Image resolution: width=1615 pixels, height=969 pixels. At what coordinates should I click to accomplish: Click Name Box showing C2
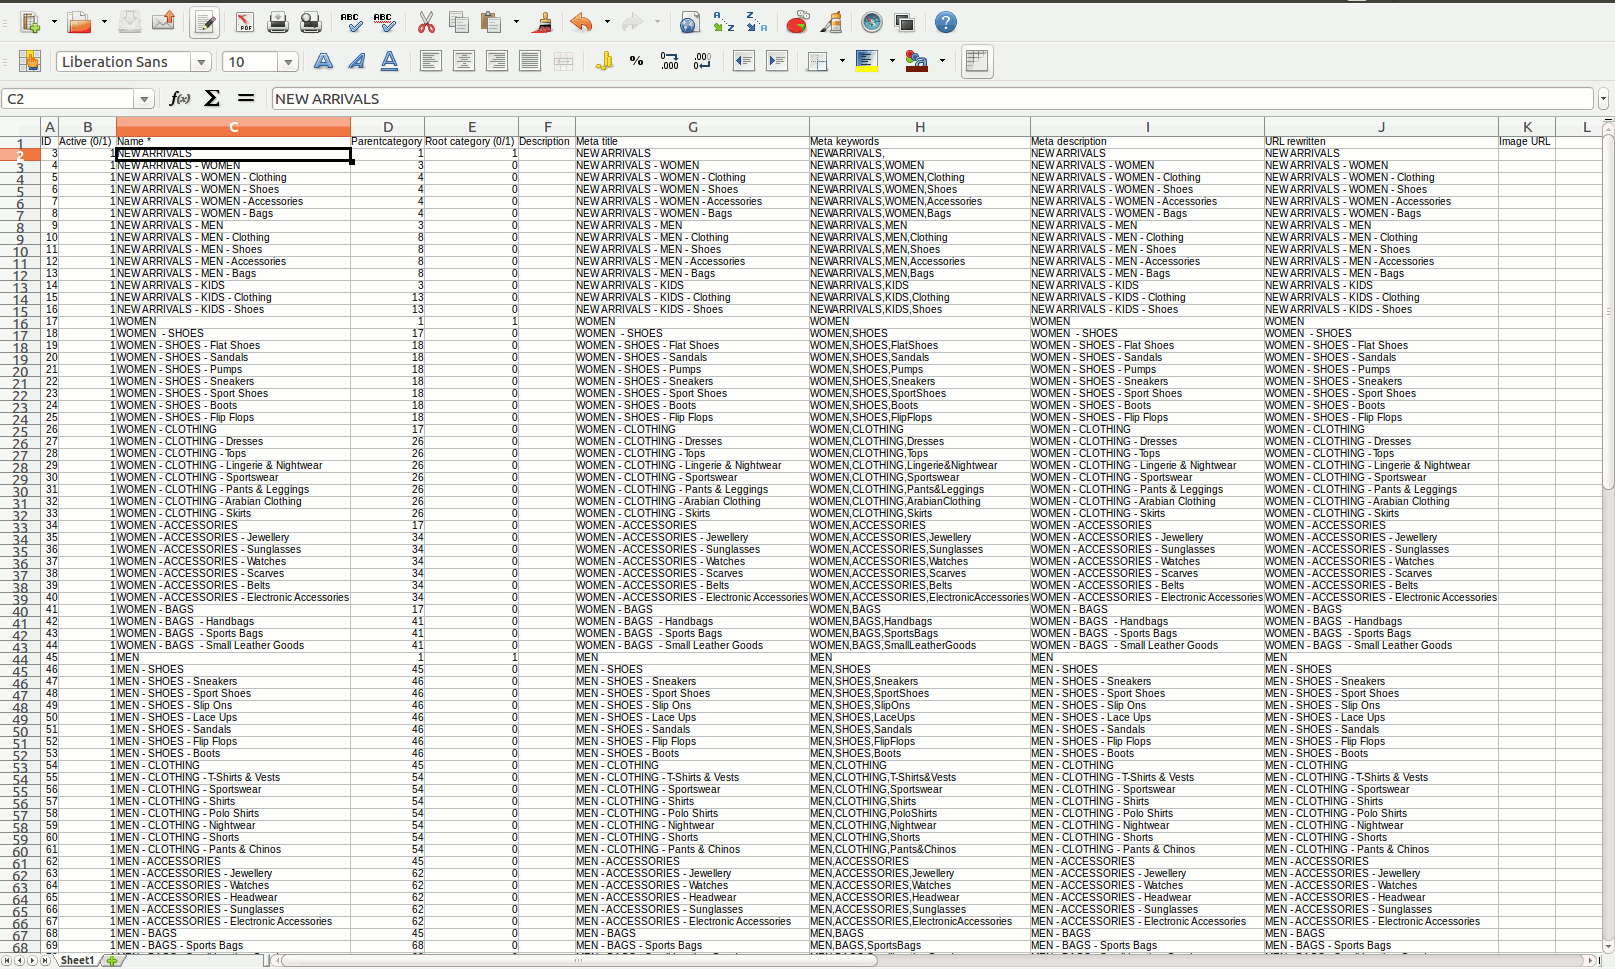pos(69,99)
